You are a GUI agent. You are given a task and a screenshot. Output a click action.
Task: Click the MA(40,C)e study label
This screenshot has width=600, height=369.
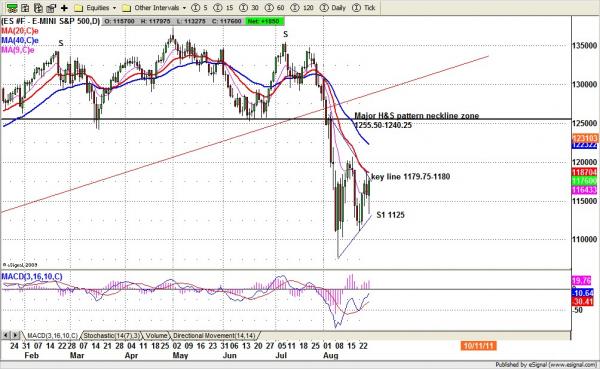point(20,41)
